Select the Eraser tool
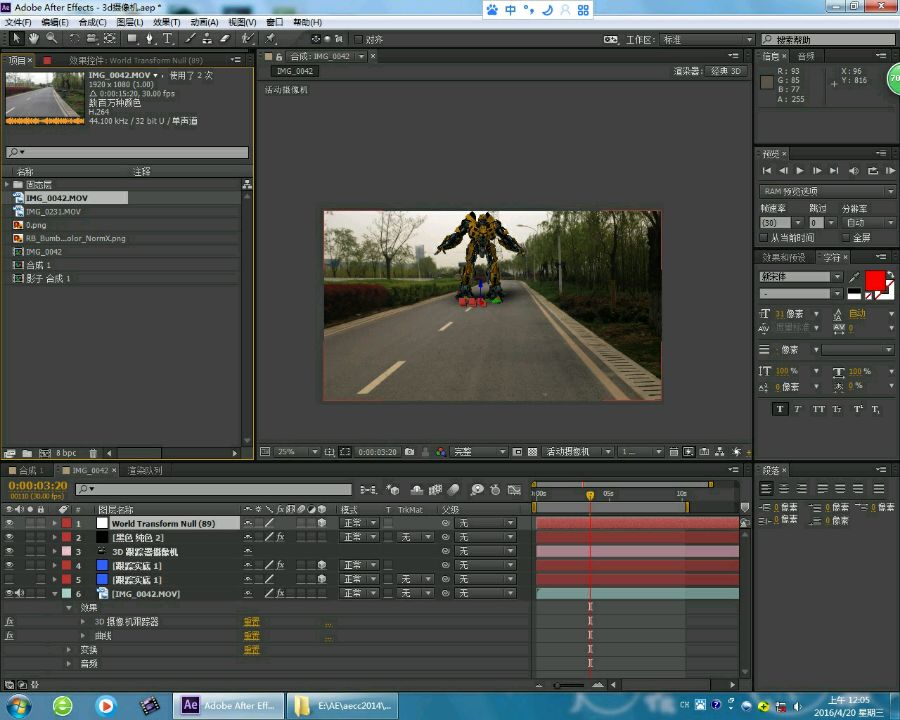Image resolution: width=900 pixels, height=720 pixels. (x=224, y=39)
